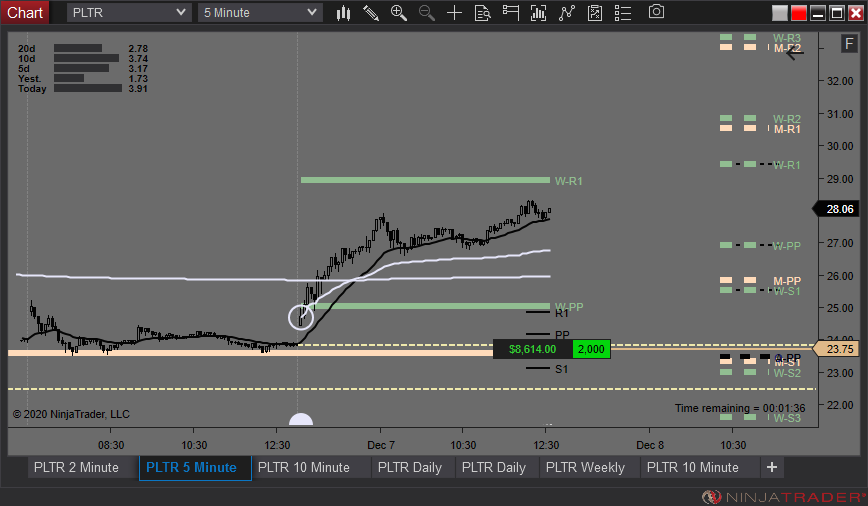Add a new tab with plus button
The width and height of the screenshot is (868, 506).
tap(772, 467)
